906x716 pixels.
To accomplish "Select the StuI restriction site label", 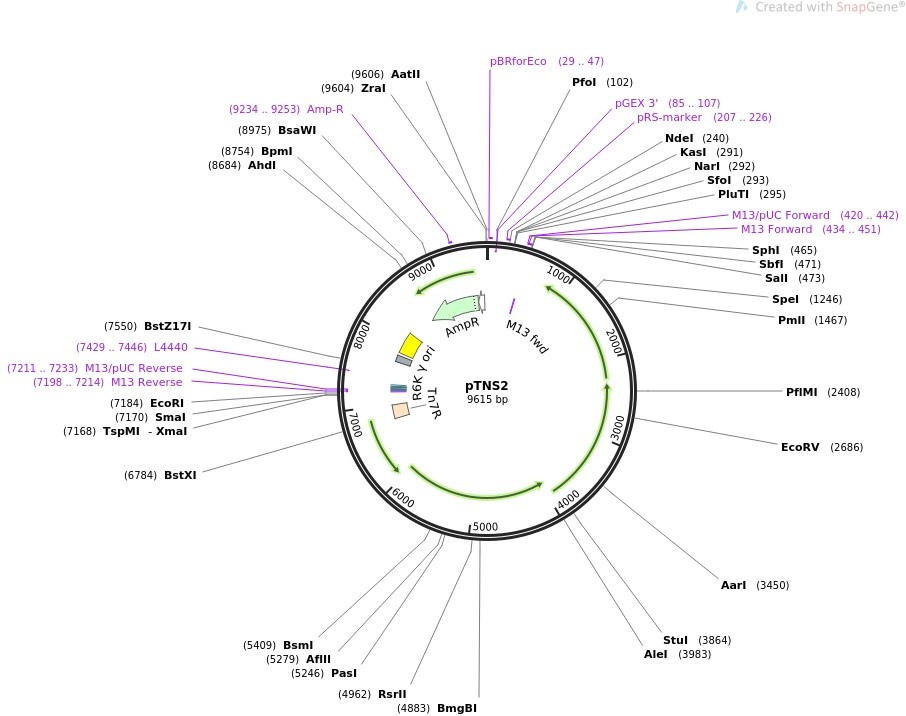I will [675, 640].
